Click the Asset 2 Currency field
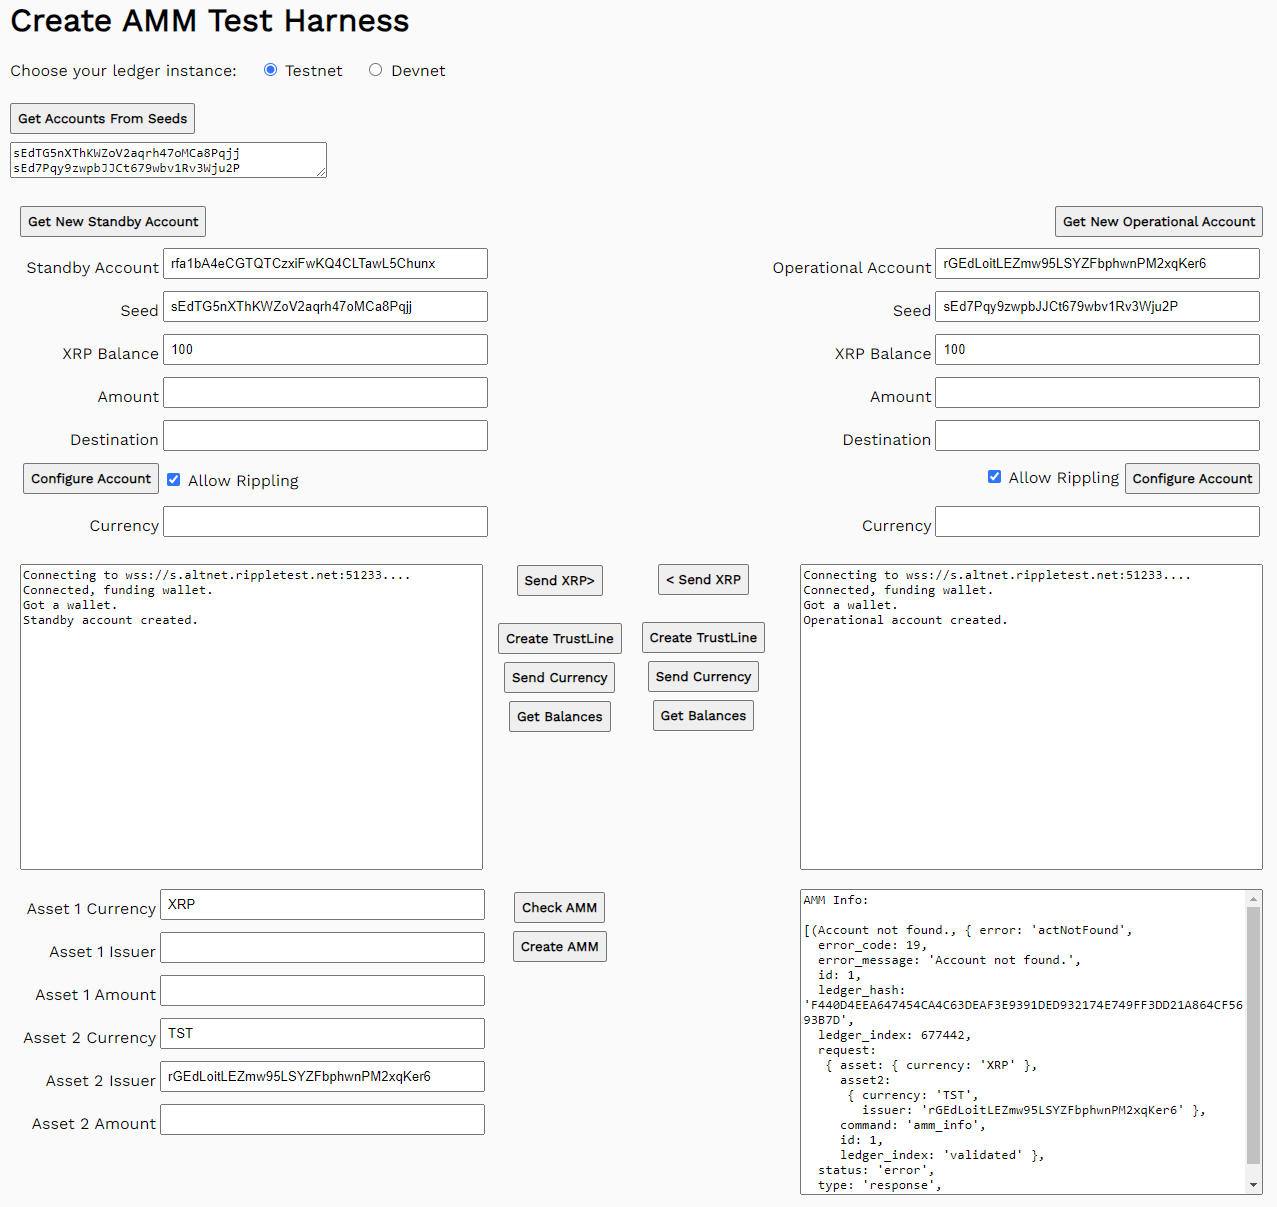The width and height of the screenshot is (1277, 1207). [x=322, y=1034]
